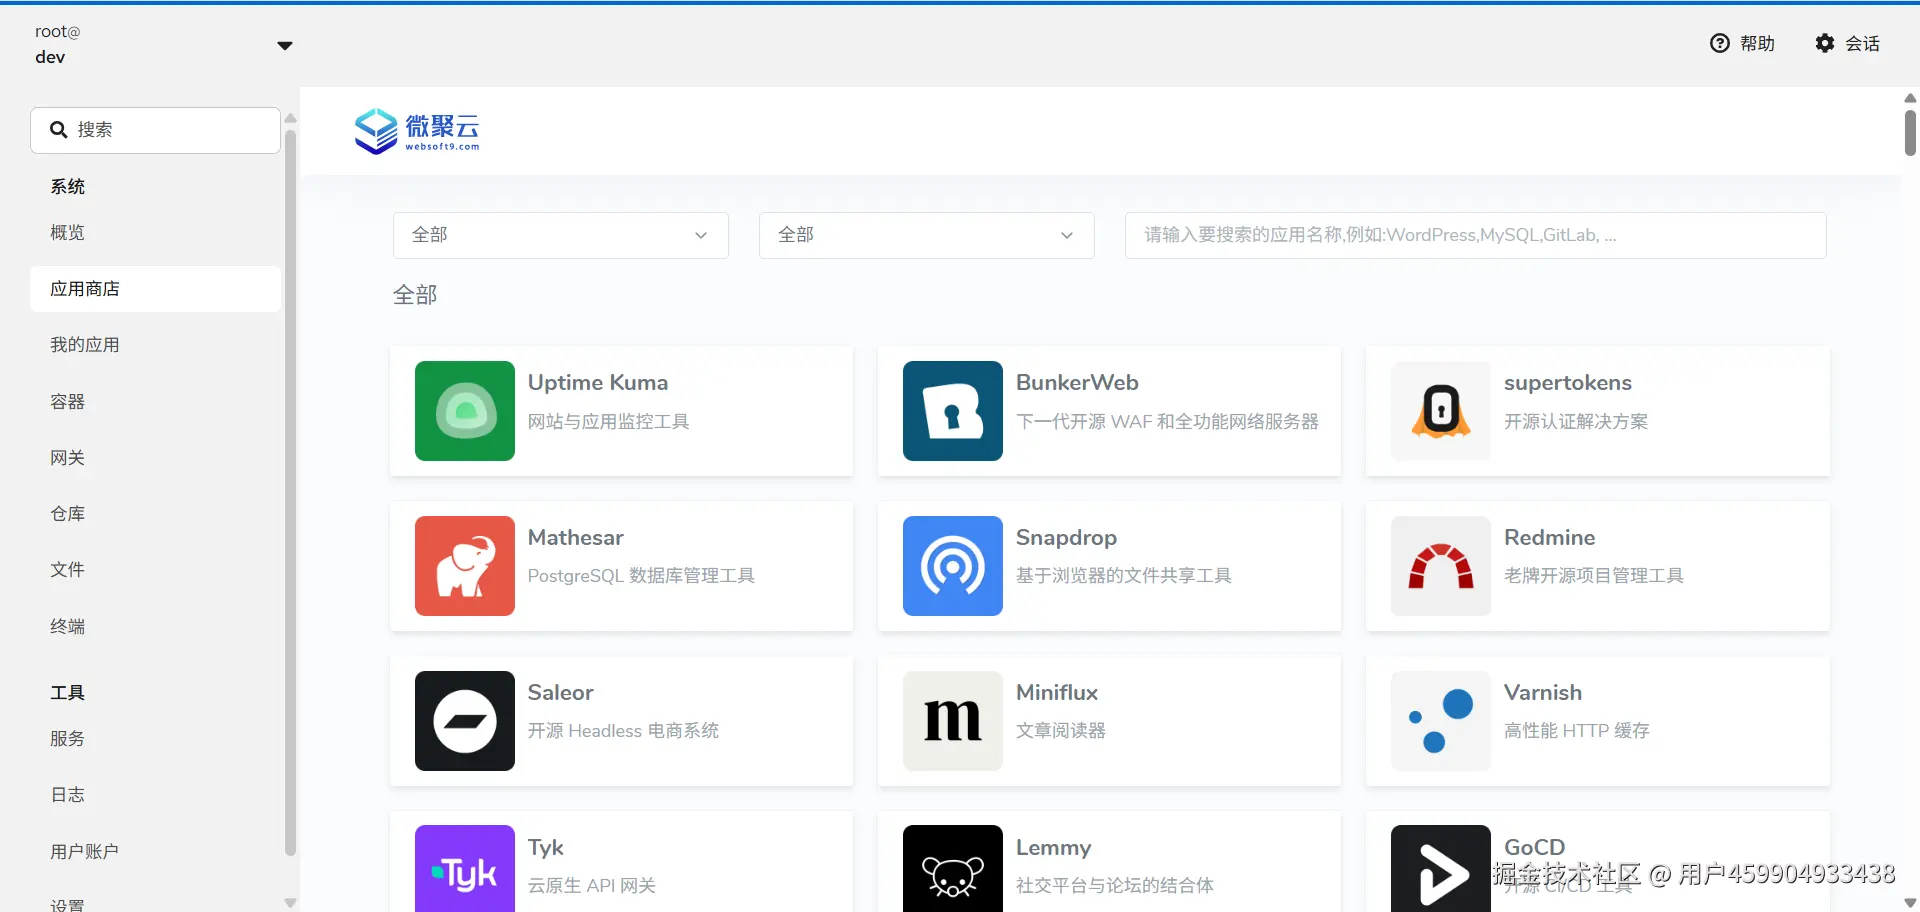Click the 社交平台与论坛的结合体 description
The width and height of the screenshot is (1920, 912).
(x=1115, y=885)
